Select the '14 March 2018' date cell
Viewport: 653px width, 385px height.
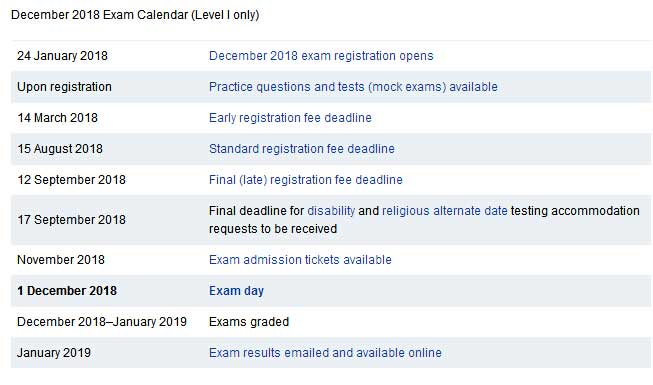click(x=57, y=118)
